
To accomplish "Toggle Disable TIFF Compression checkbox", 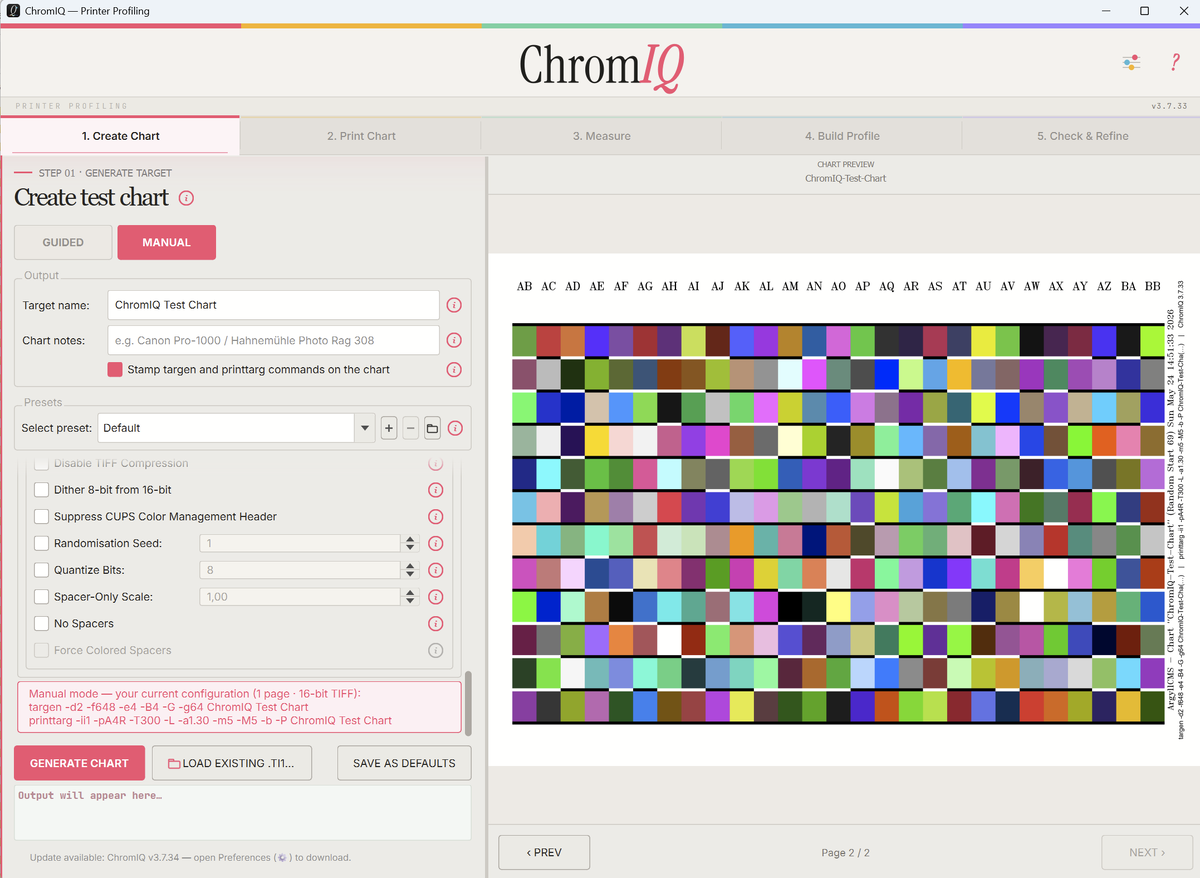I will (x=41, y=464).
